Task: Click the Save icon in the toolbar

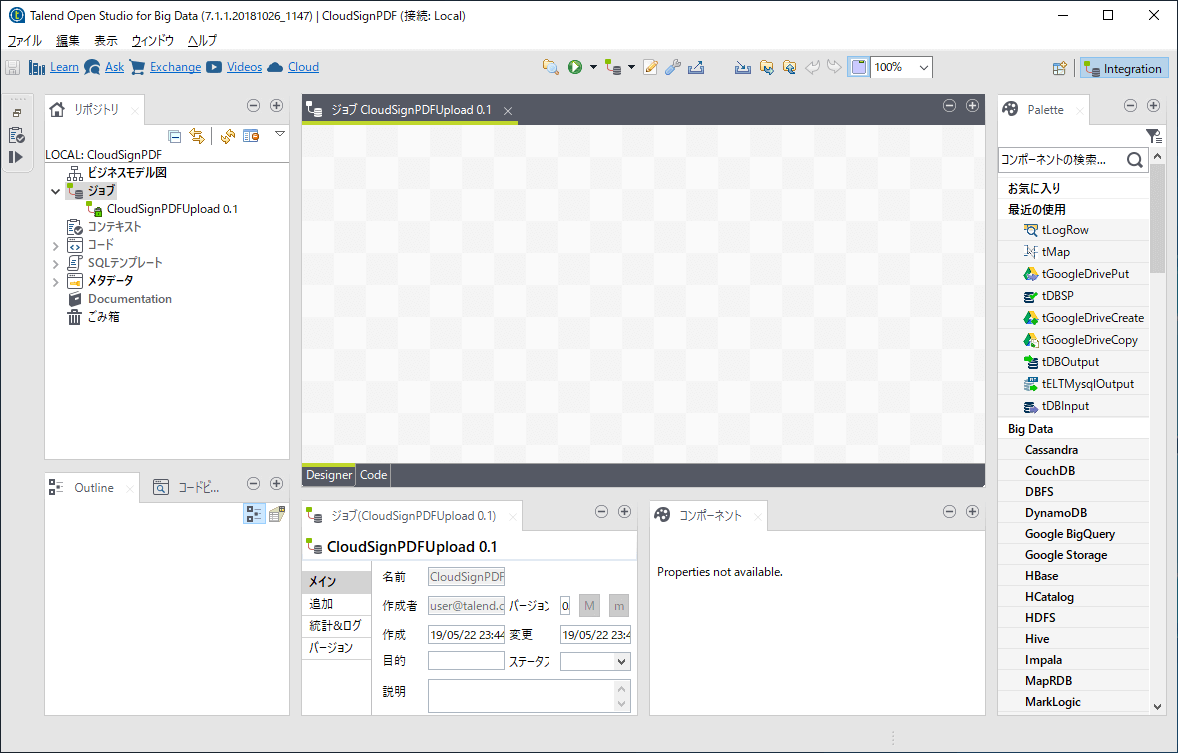Action: [12, 68]
